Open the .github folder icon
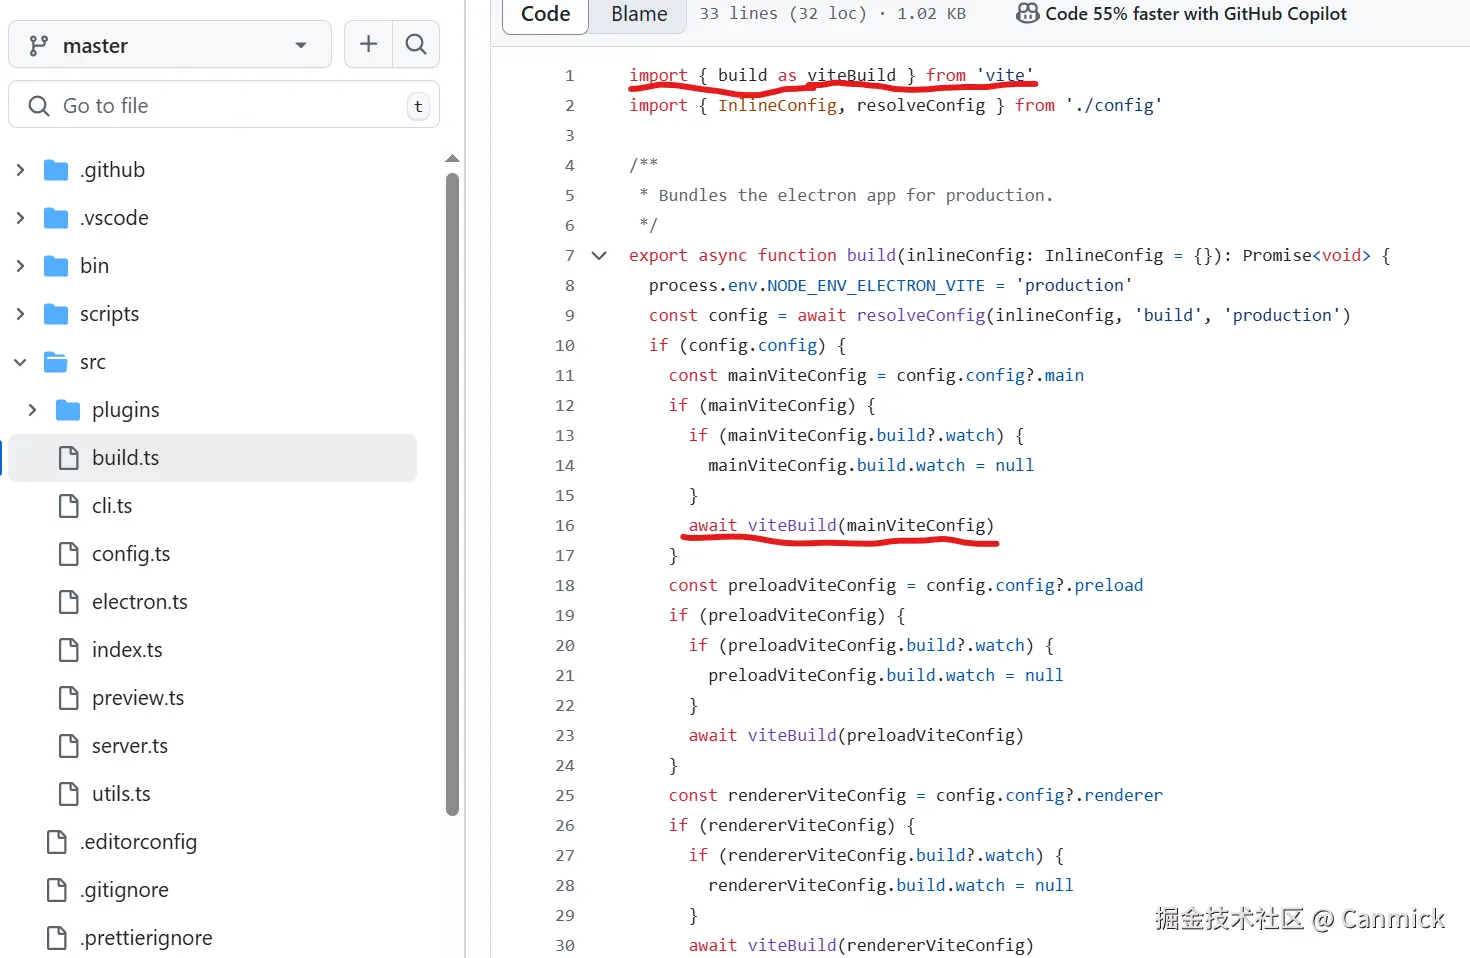The image size is (1470, 958). 56,170
